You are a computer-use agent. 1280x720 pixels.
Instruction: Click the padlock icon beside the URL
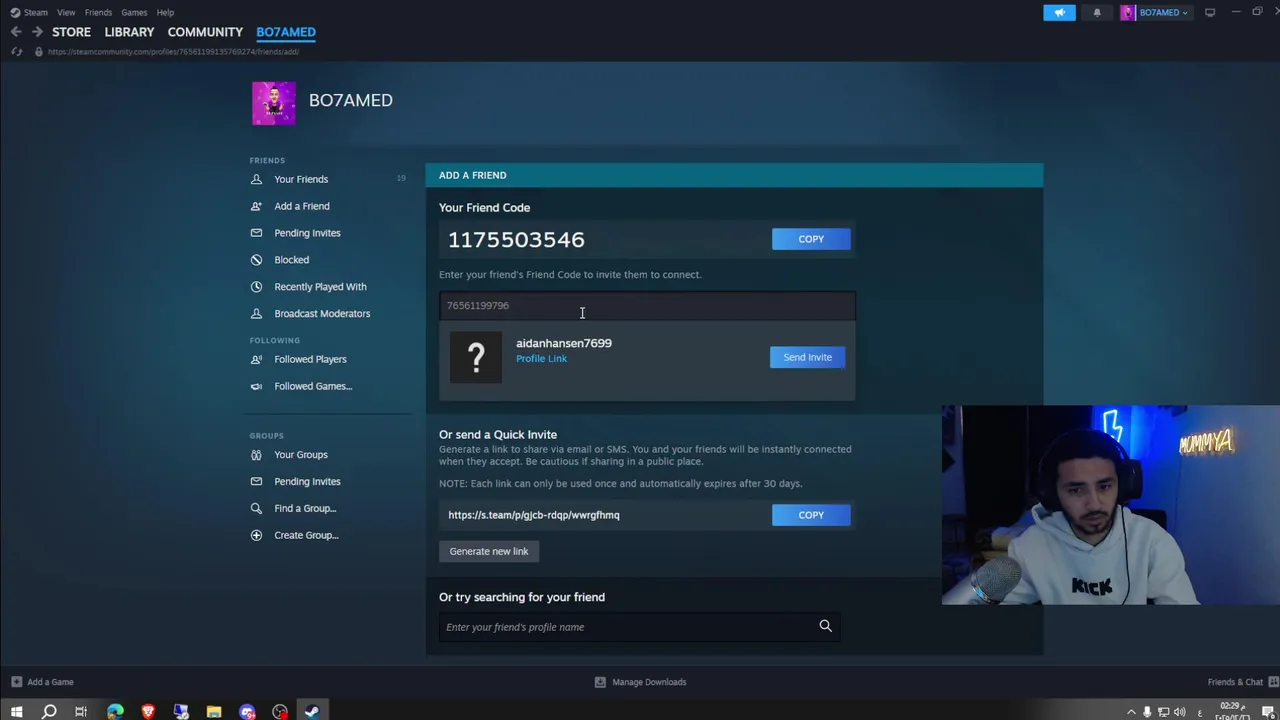[38, 51]
